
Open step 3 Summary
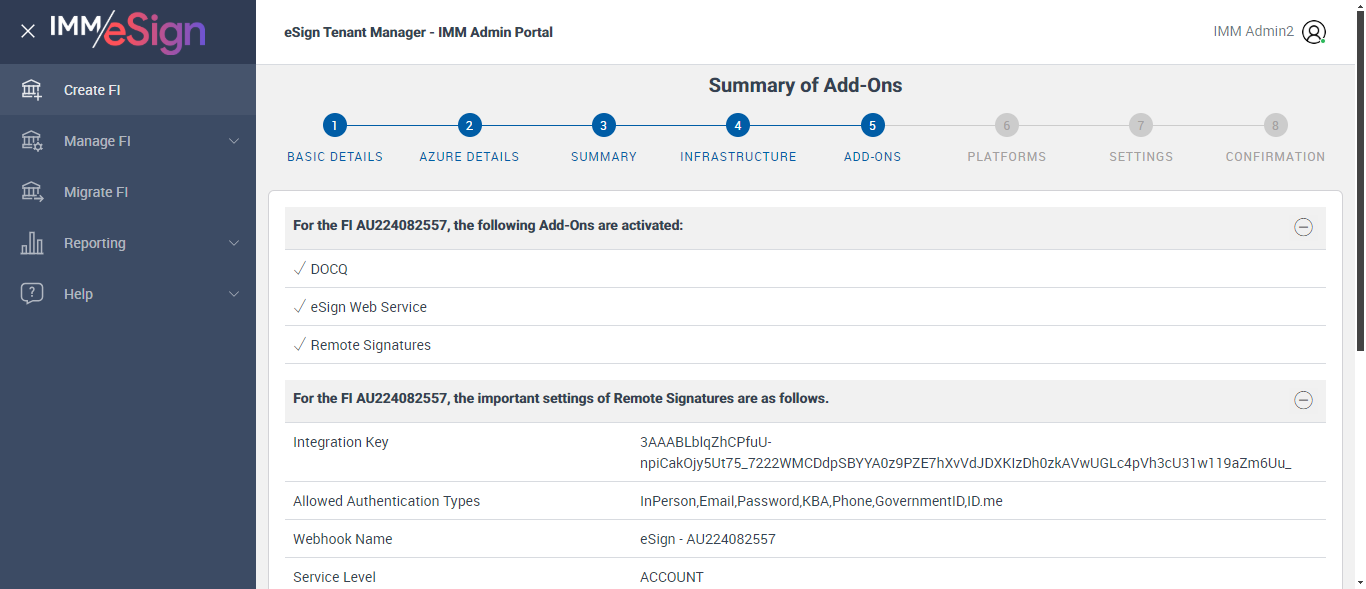[603, 126]
